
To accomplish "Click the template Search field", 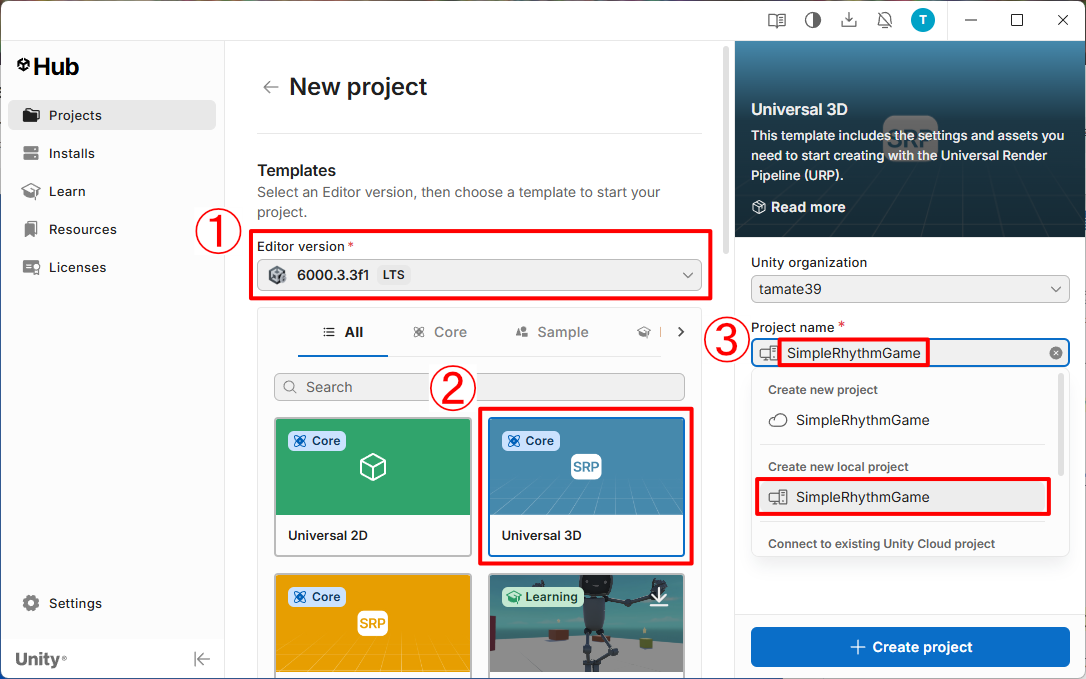I will click(x=480, y=387).
